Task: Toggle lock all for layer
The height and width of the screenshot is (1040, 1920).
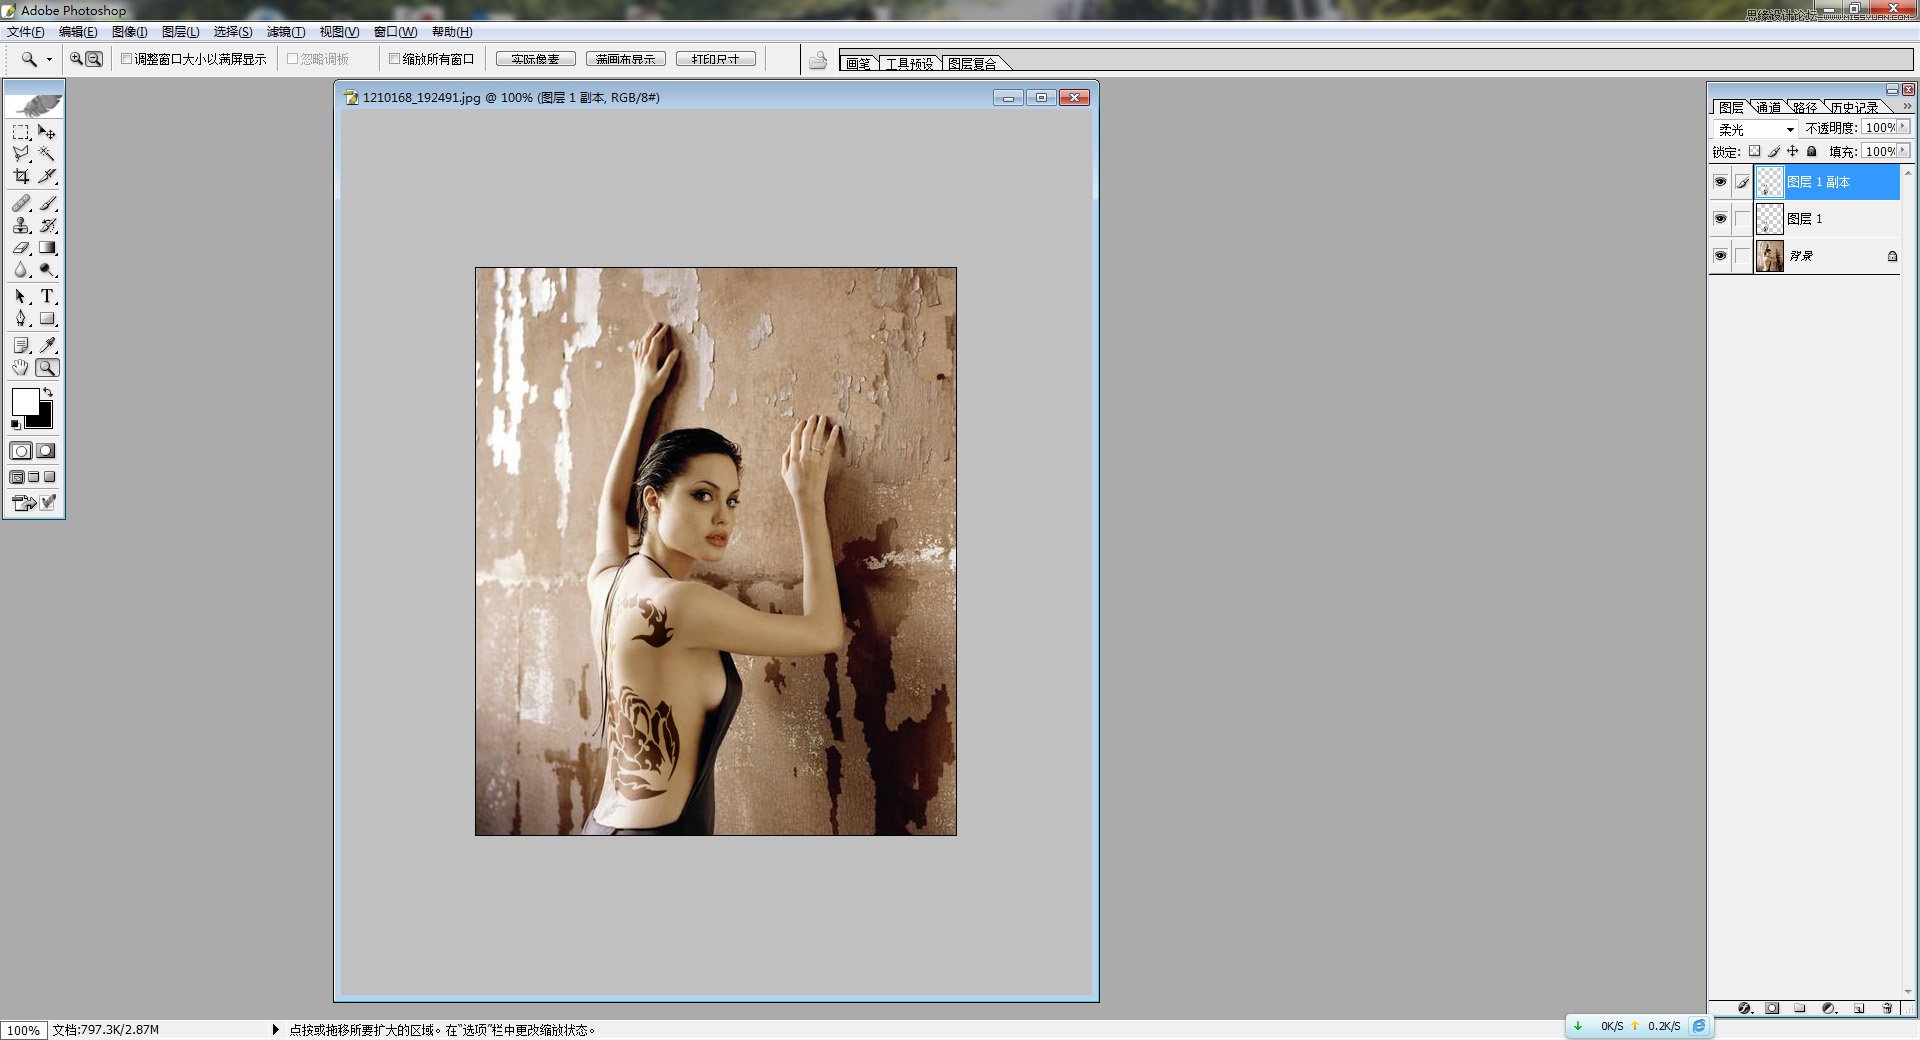Action: [1811, 151]
